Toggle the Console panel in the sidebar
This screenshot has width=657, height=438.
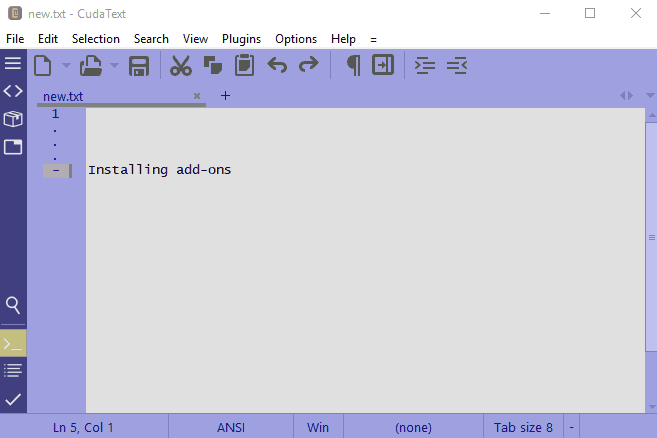(13, 344)
